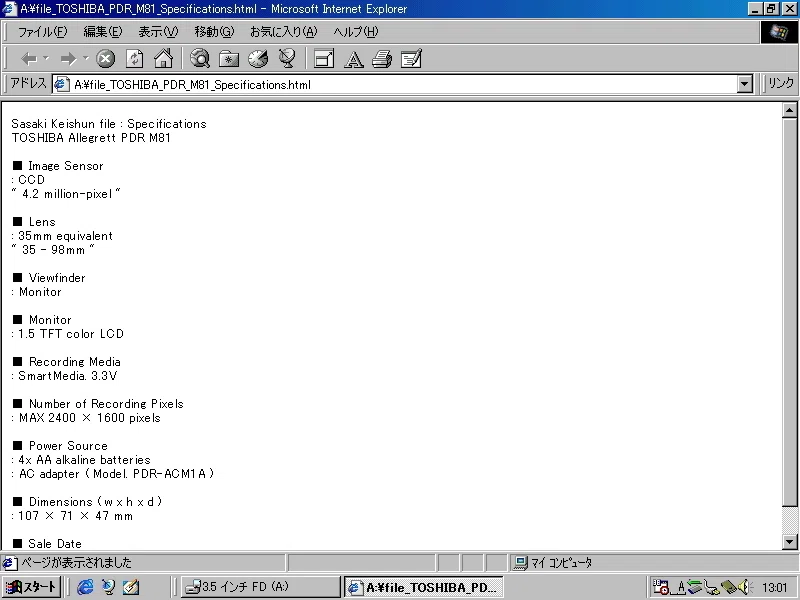Click the '35mm equivalent' line
The height and width of the screenshot is (600, 800).
(65, 236)
